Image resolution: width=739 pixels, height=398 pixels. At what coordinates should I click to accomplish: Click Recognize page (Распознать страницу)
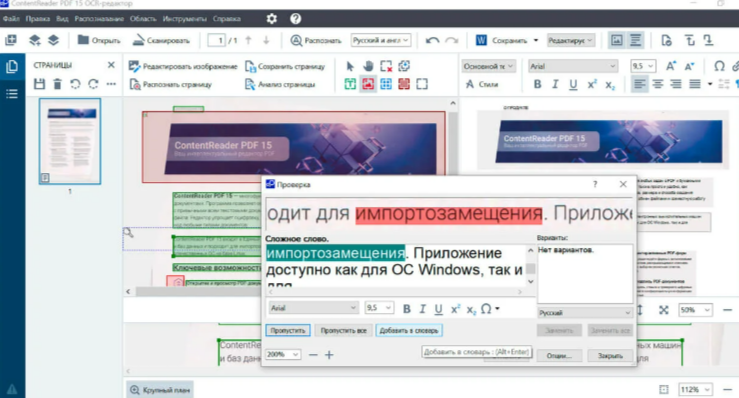[171, 84]
